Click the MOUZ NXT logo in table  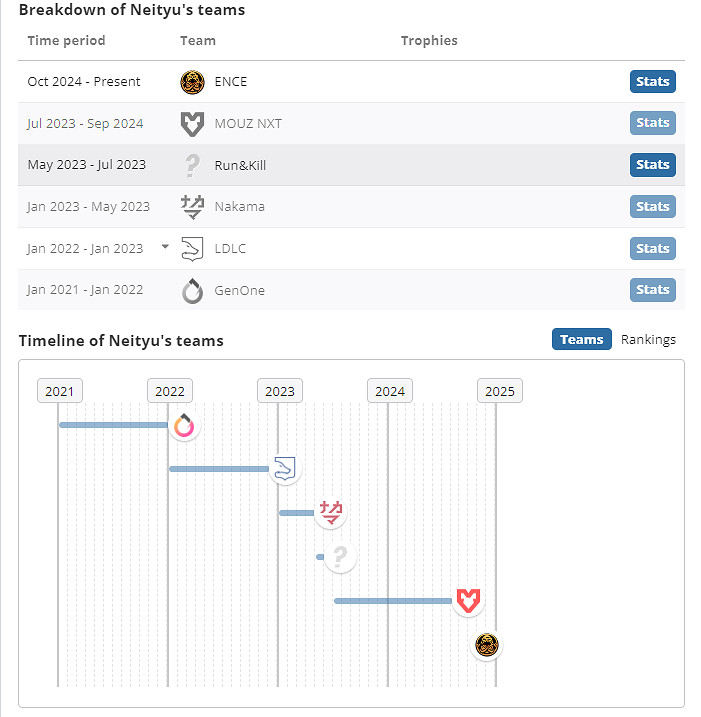pos(192,124)
